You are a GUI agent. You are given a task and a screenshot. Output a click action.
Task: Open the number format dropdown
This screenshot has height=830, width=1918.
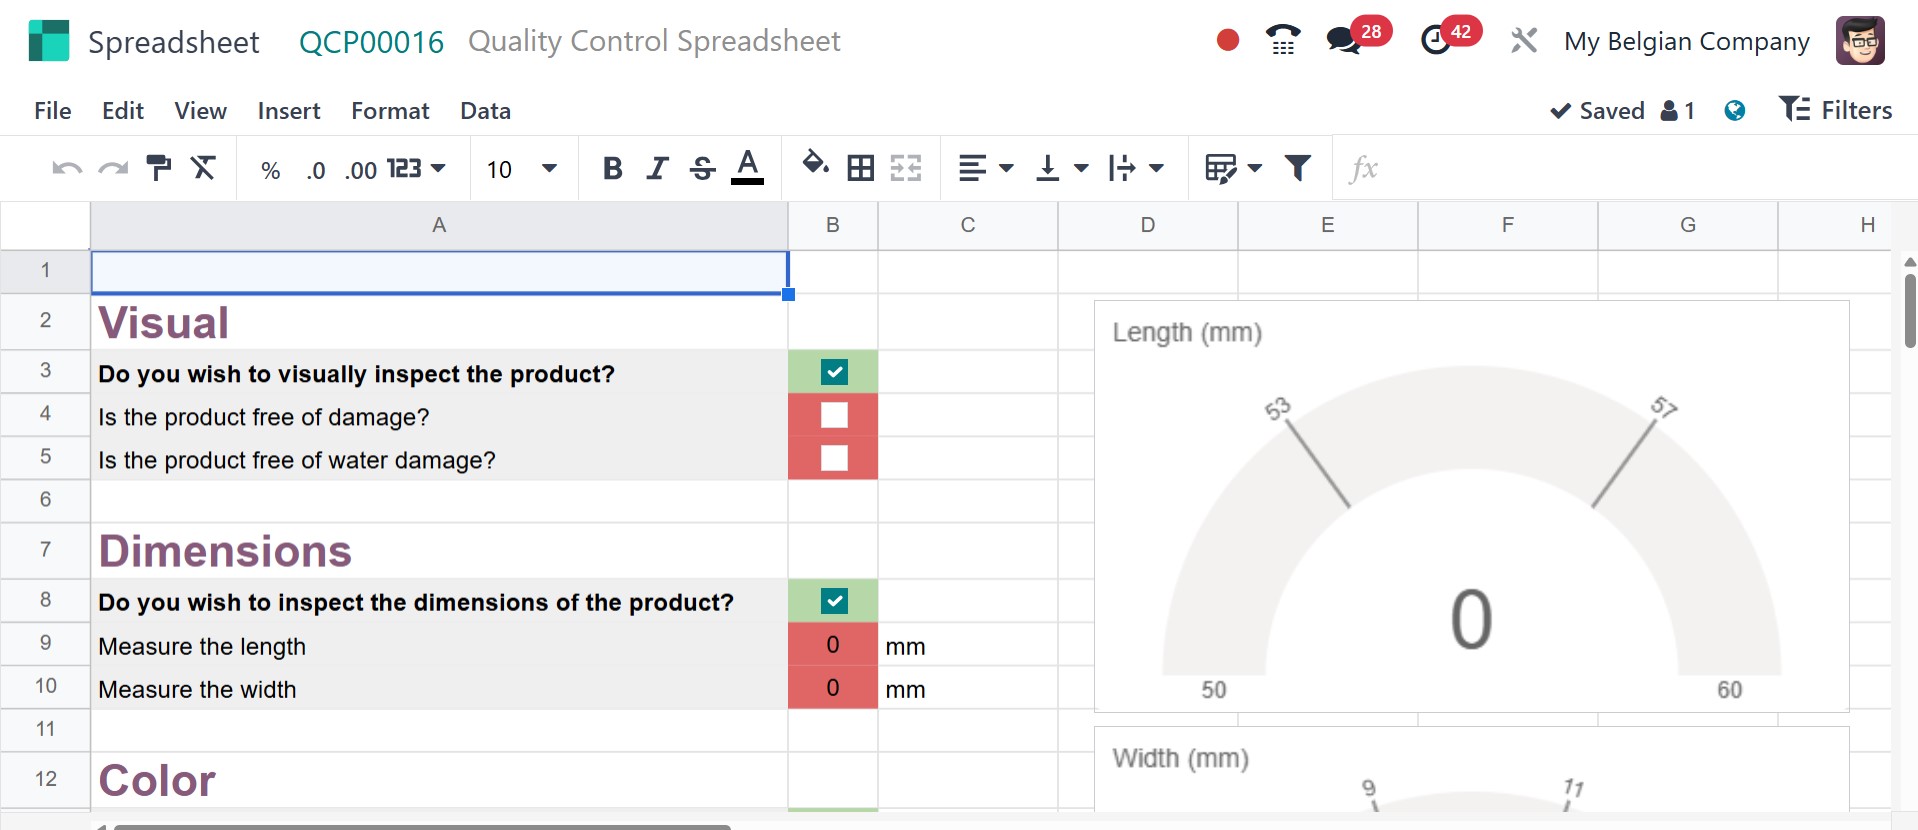pyautogui.click(x=416, y=168)
